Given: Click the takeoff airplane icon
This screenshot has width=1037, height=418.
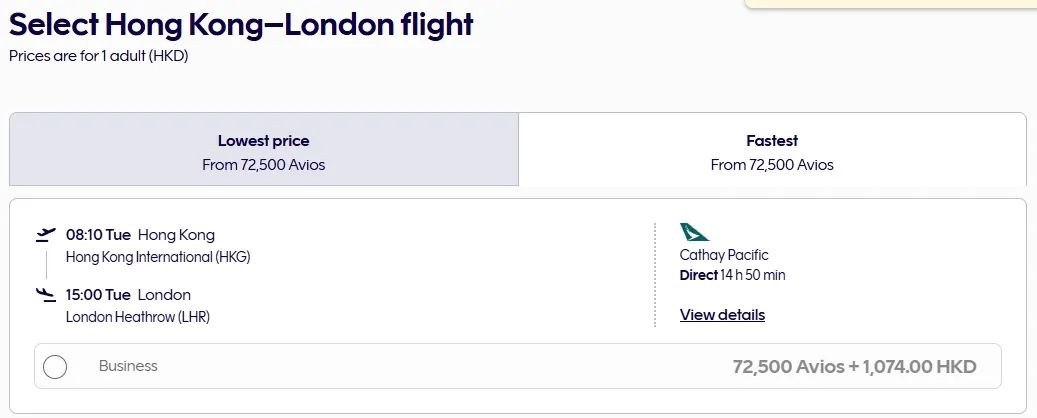Looking at the screenshot, I should tap(45, 235).
